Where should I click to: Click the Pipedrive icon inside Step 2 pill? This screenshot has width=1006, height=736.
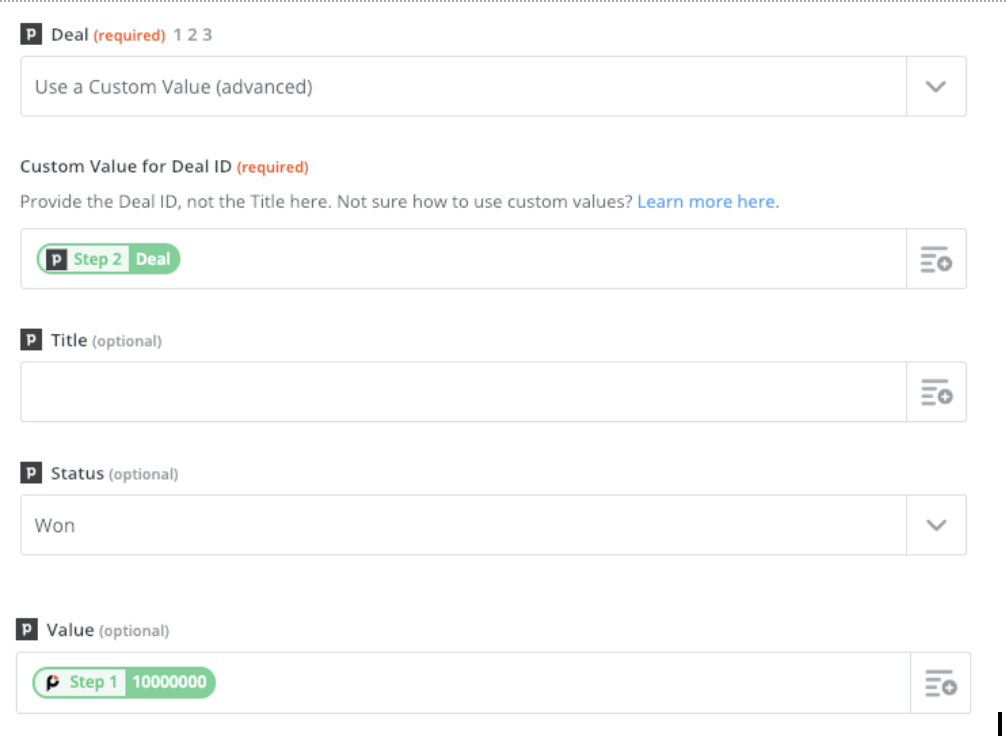[56, 259]
